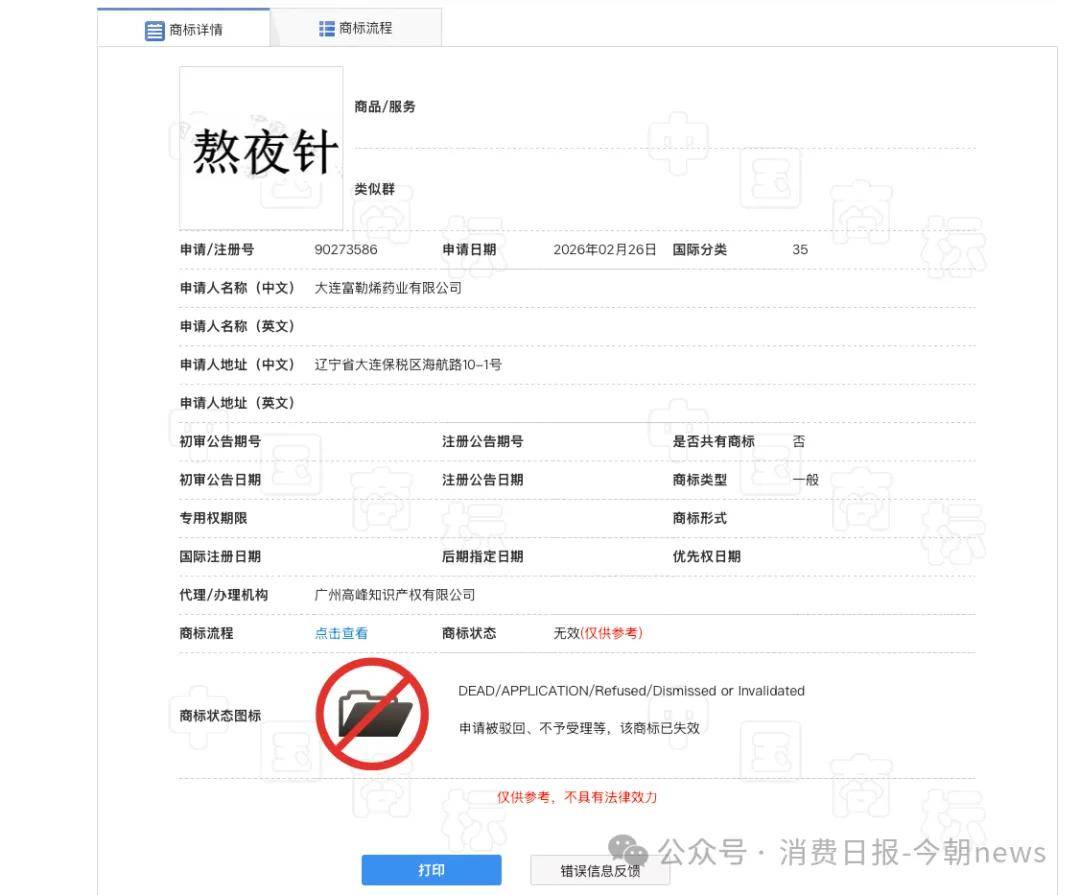1080x895 pixels.
Task: Click the 后期指定日期 label
Action: [x=483, y=556]
